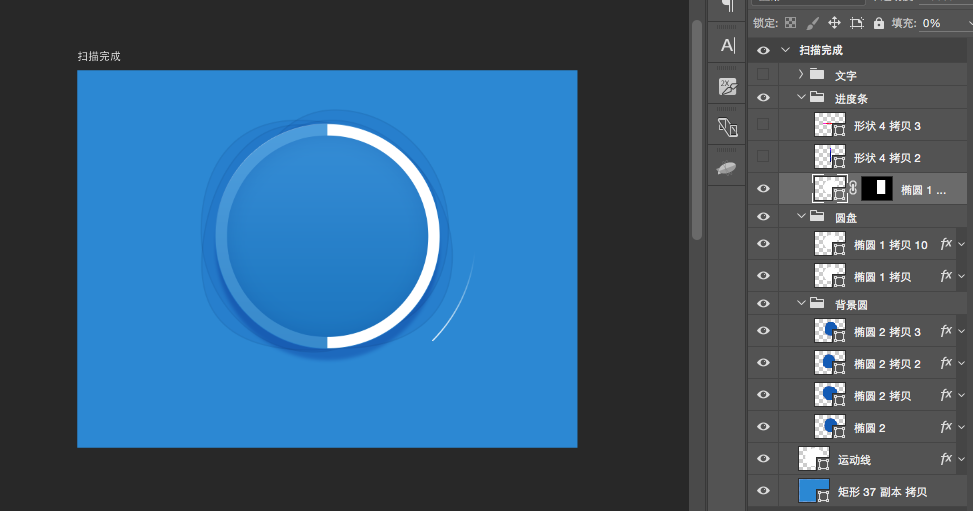The image size is (973, 511).
Task: Collapse the 背景圆 group
Action: pos(801,303)
